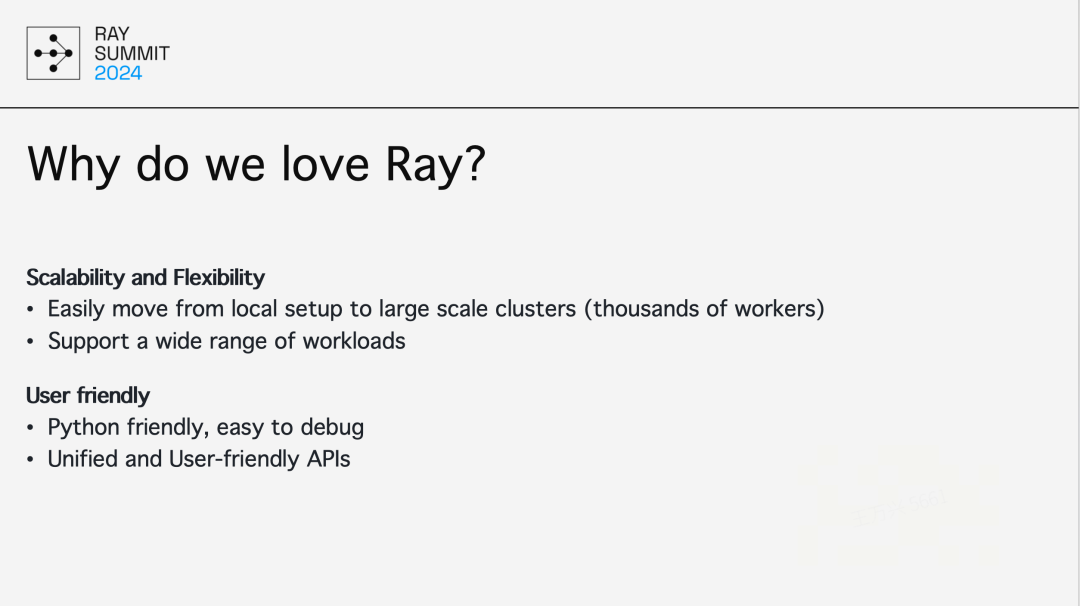Viewport: 1080px width, 606px height.
Task: Click the word "debug" in the Python bullet
Action: [x=331, y=427]
